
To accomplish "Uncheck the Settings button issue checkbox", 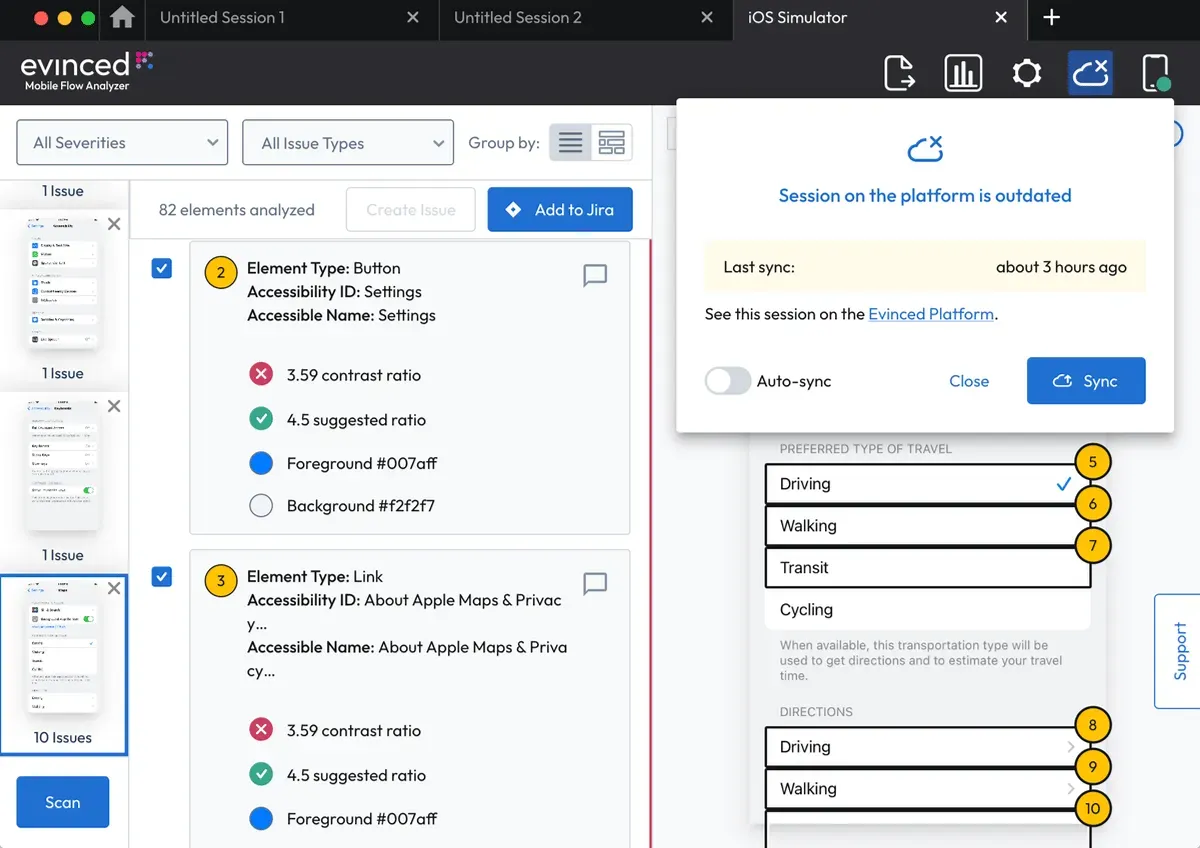I will click(162, 268).
